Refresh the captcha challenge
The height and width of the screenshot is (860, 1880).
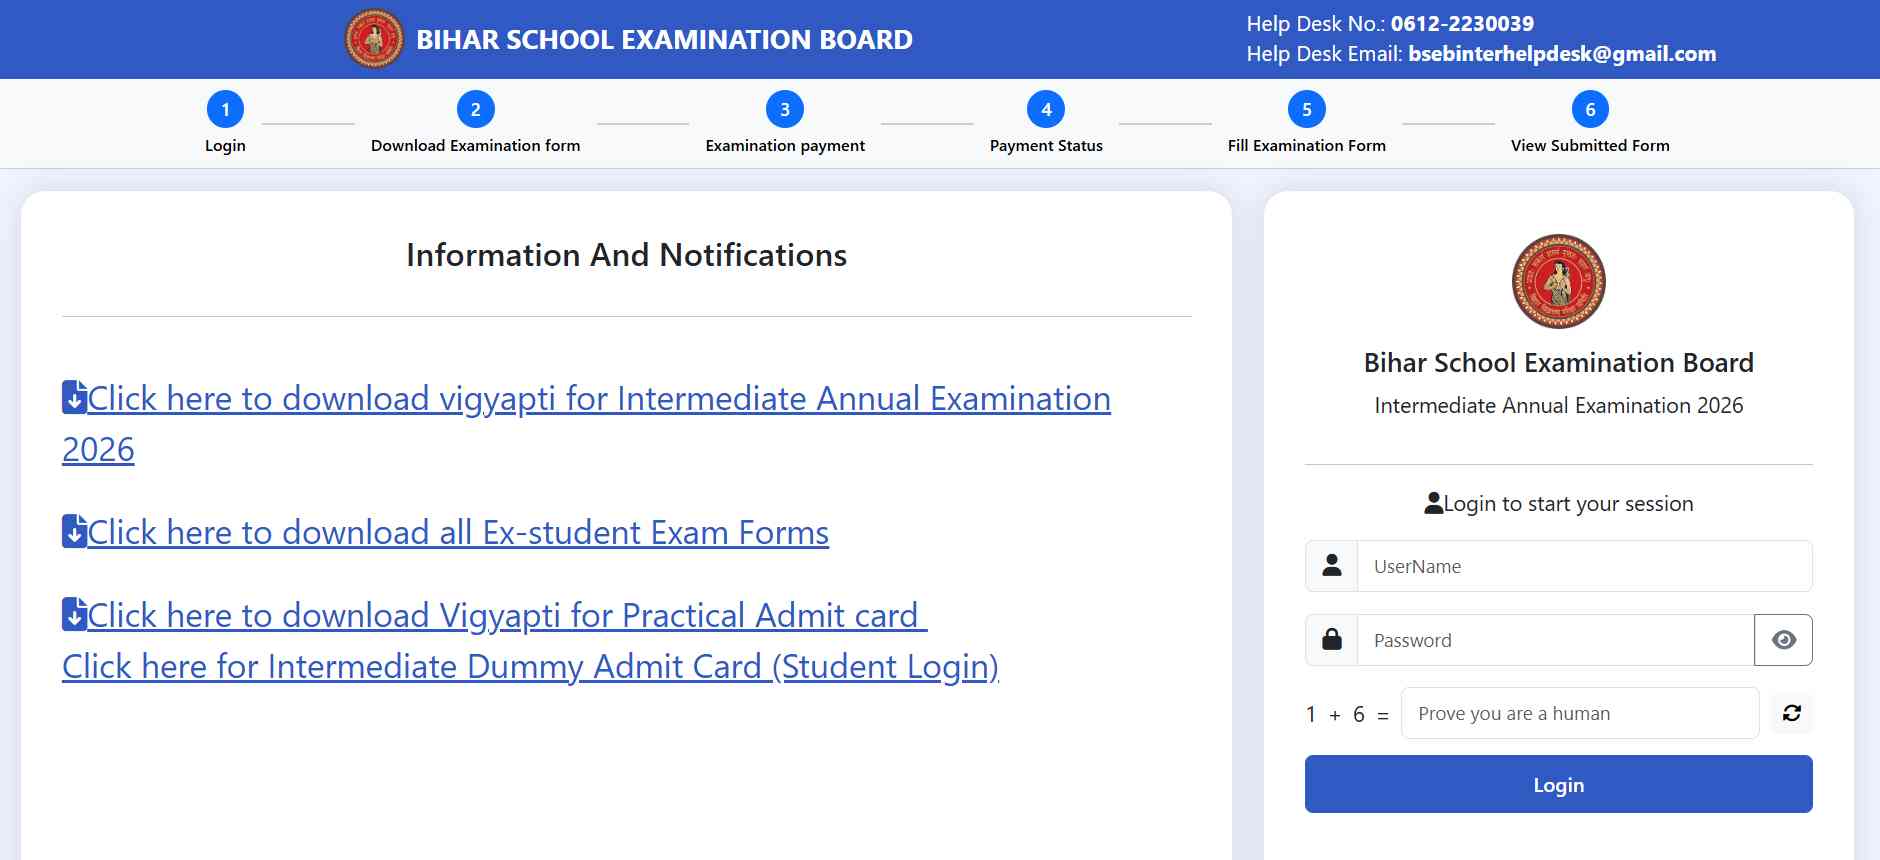[1792, 713]
